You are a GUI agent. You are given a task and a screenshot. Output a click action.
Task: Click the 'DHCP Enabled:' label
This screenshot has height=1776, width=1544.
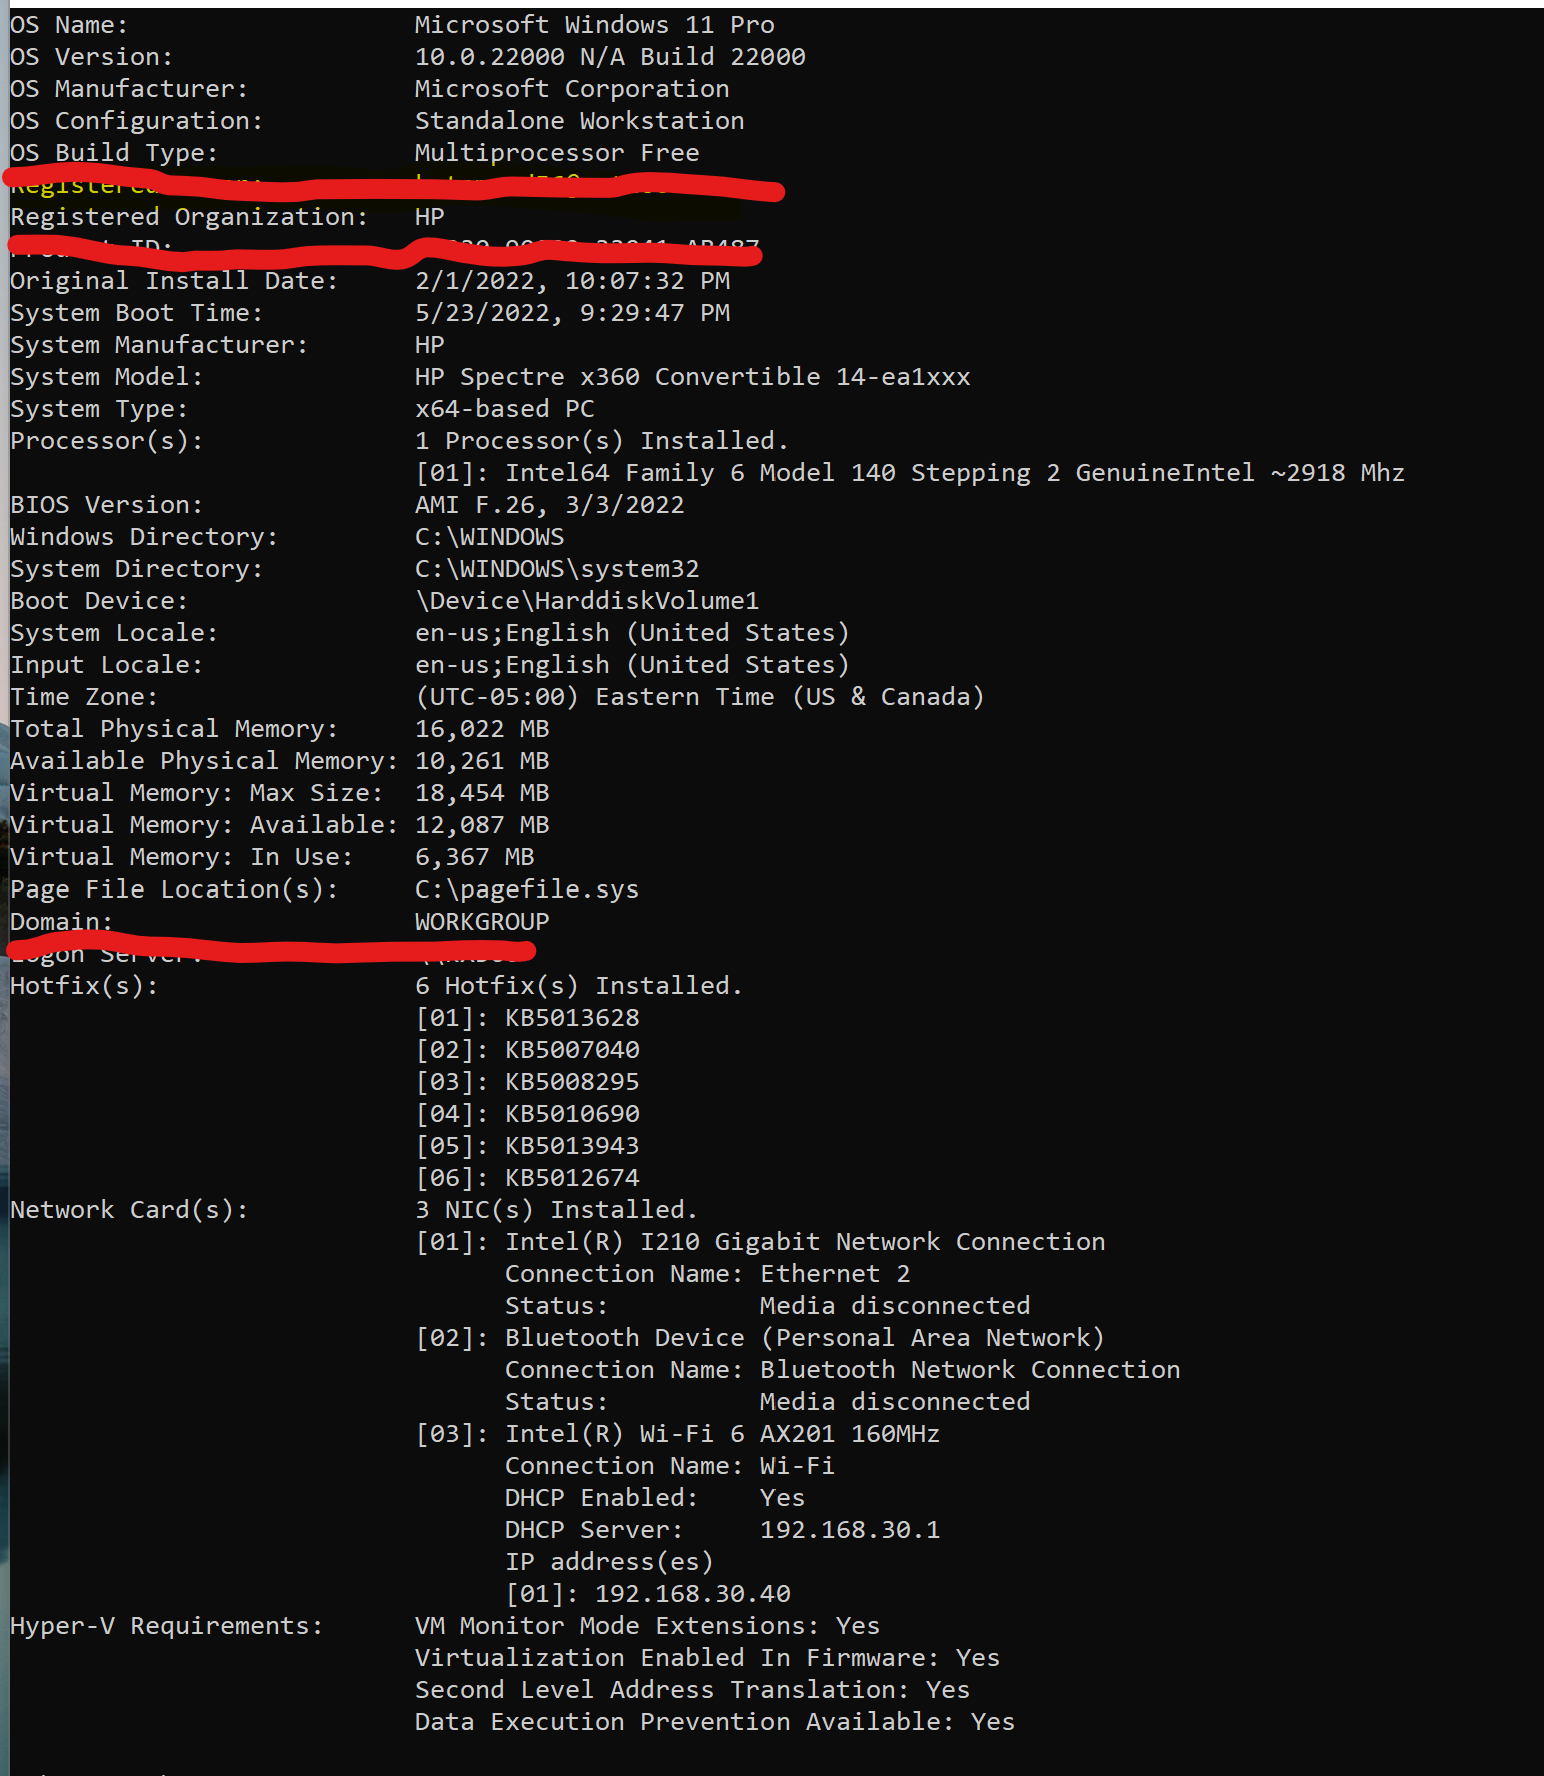pyautogui.click(x=602, y=1497)
